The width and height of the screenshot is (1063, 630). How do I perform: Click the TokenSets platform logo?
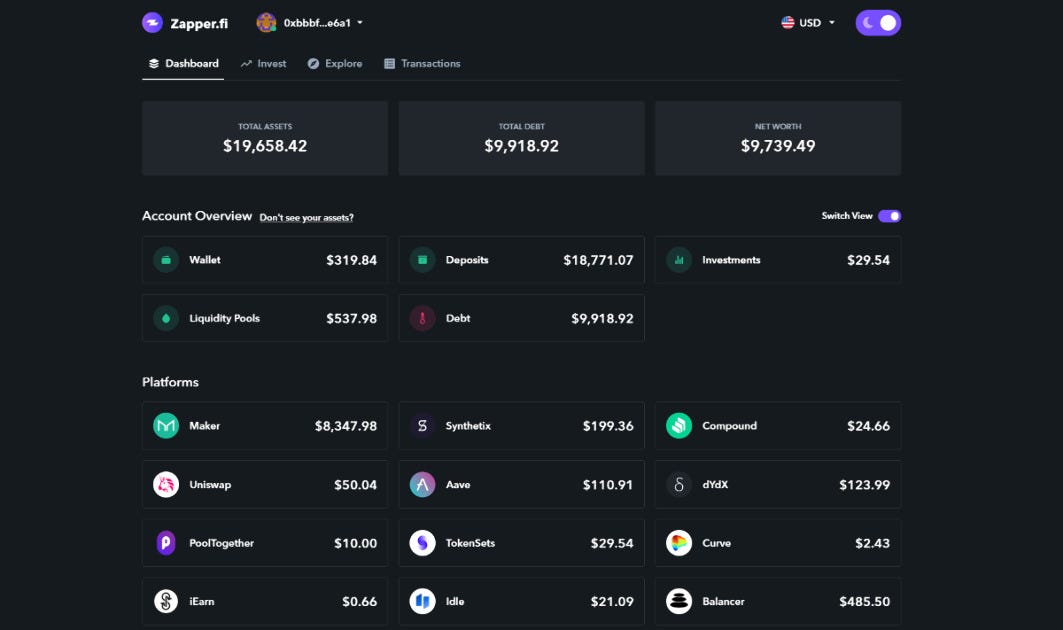pyautogui.click(x=422, y=543)
